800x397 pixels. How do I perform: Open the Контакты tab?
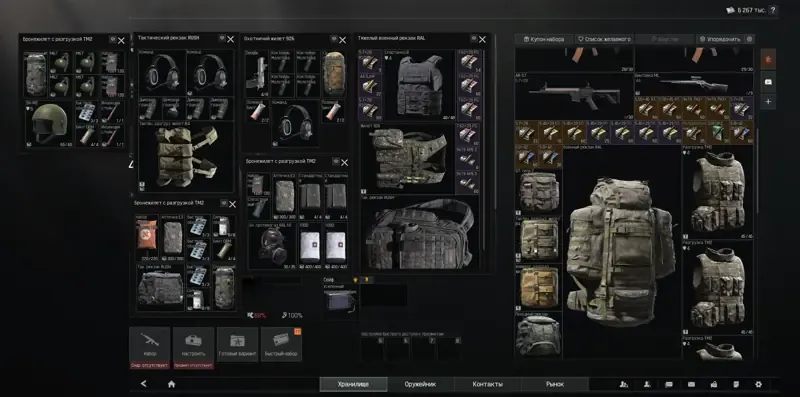tap(487, 384)
